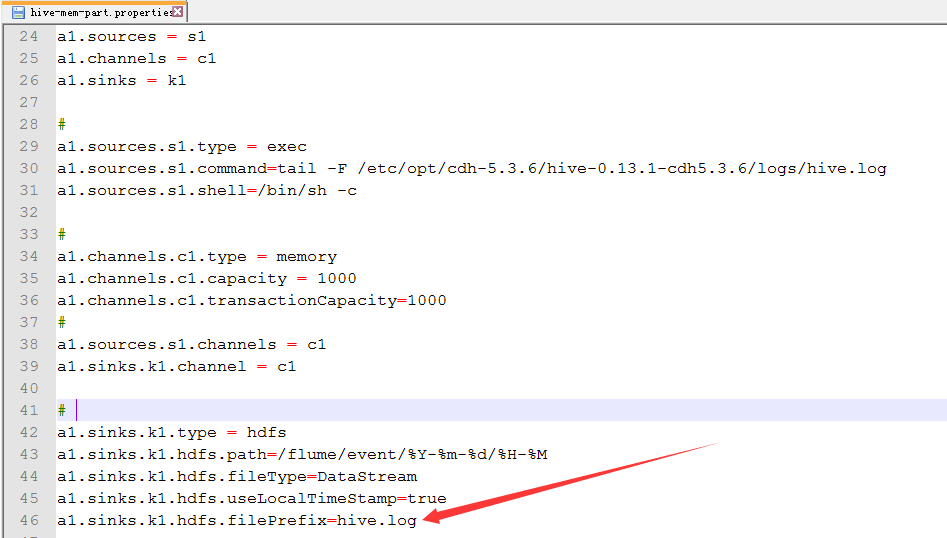Viewport: 947px width, 538px height.
Task: Click the highlighted comment '#' on line 41
Action: pyautogui.click(x=62, y=411)
